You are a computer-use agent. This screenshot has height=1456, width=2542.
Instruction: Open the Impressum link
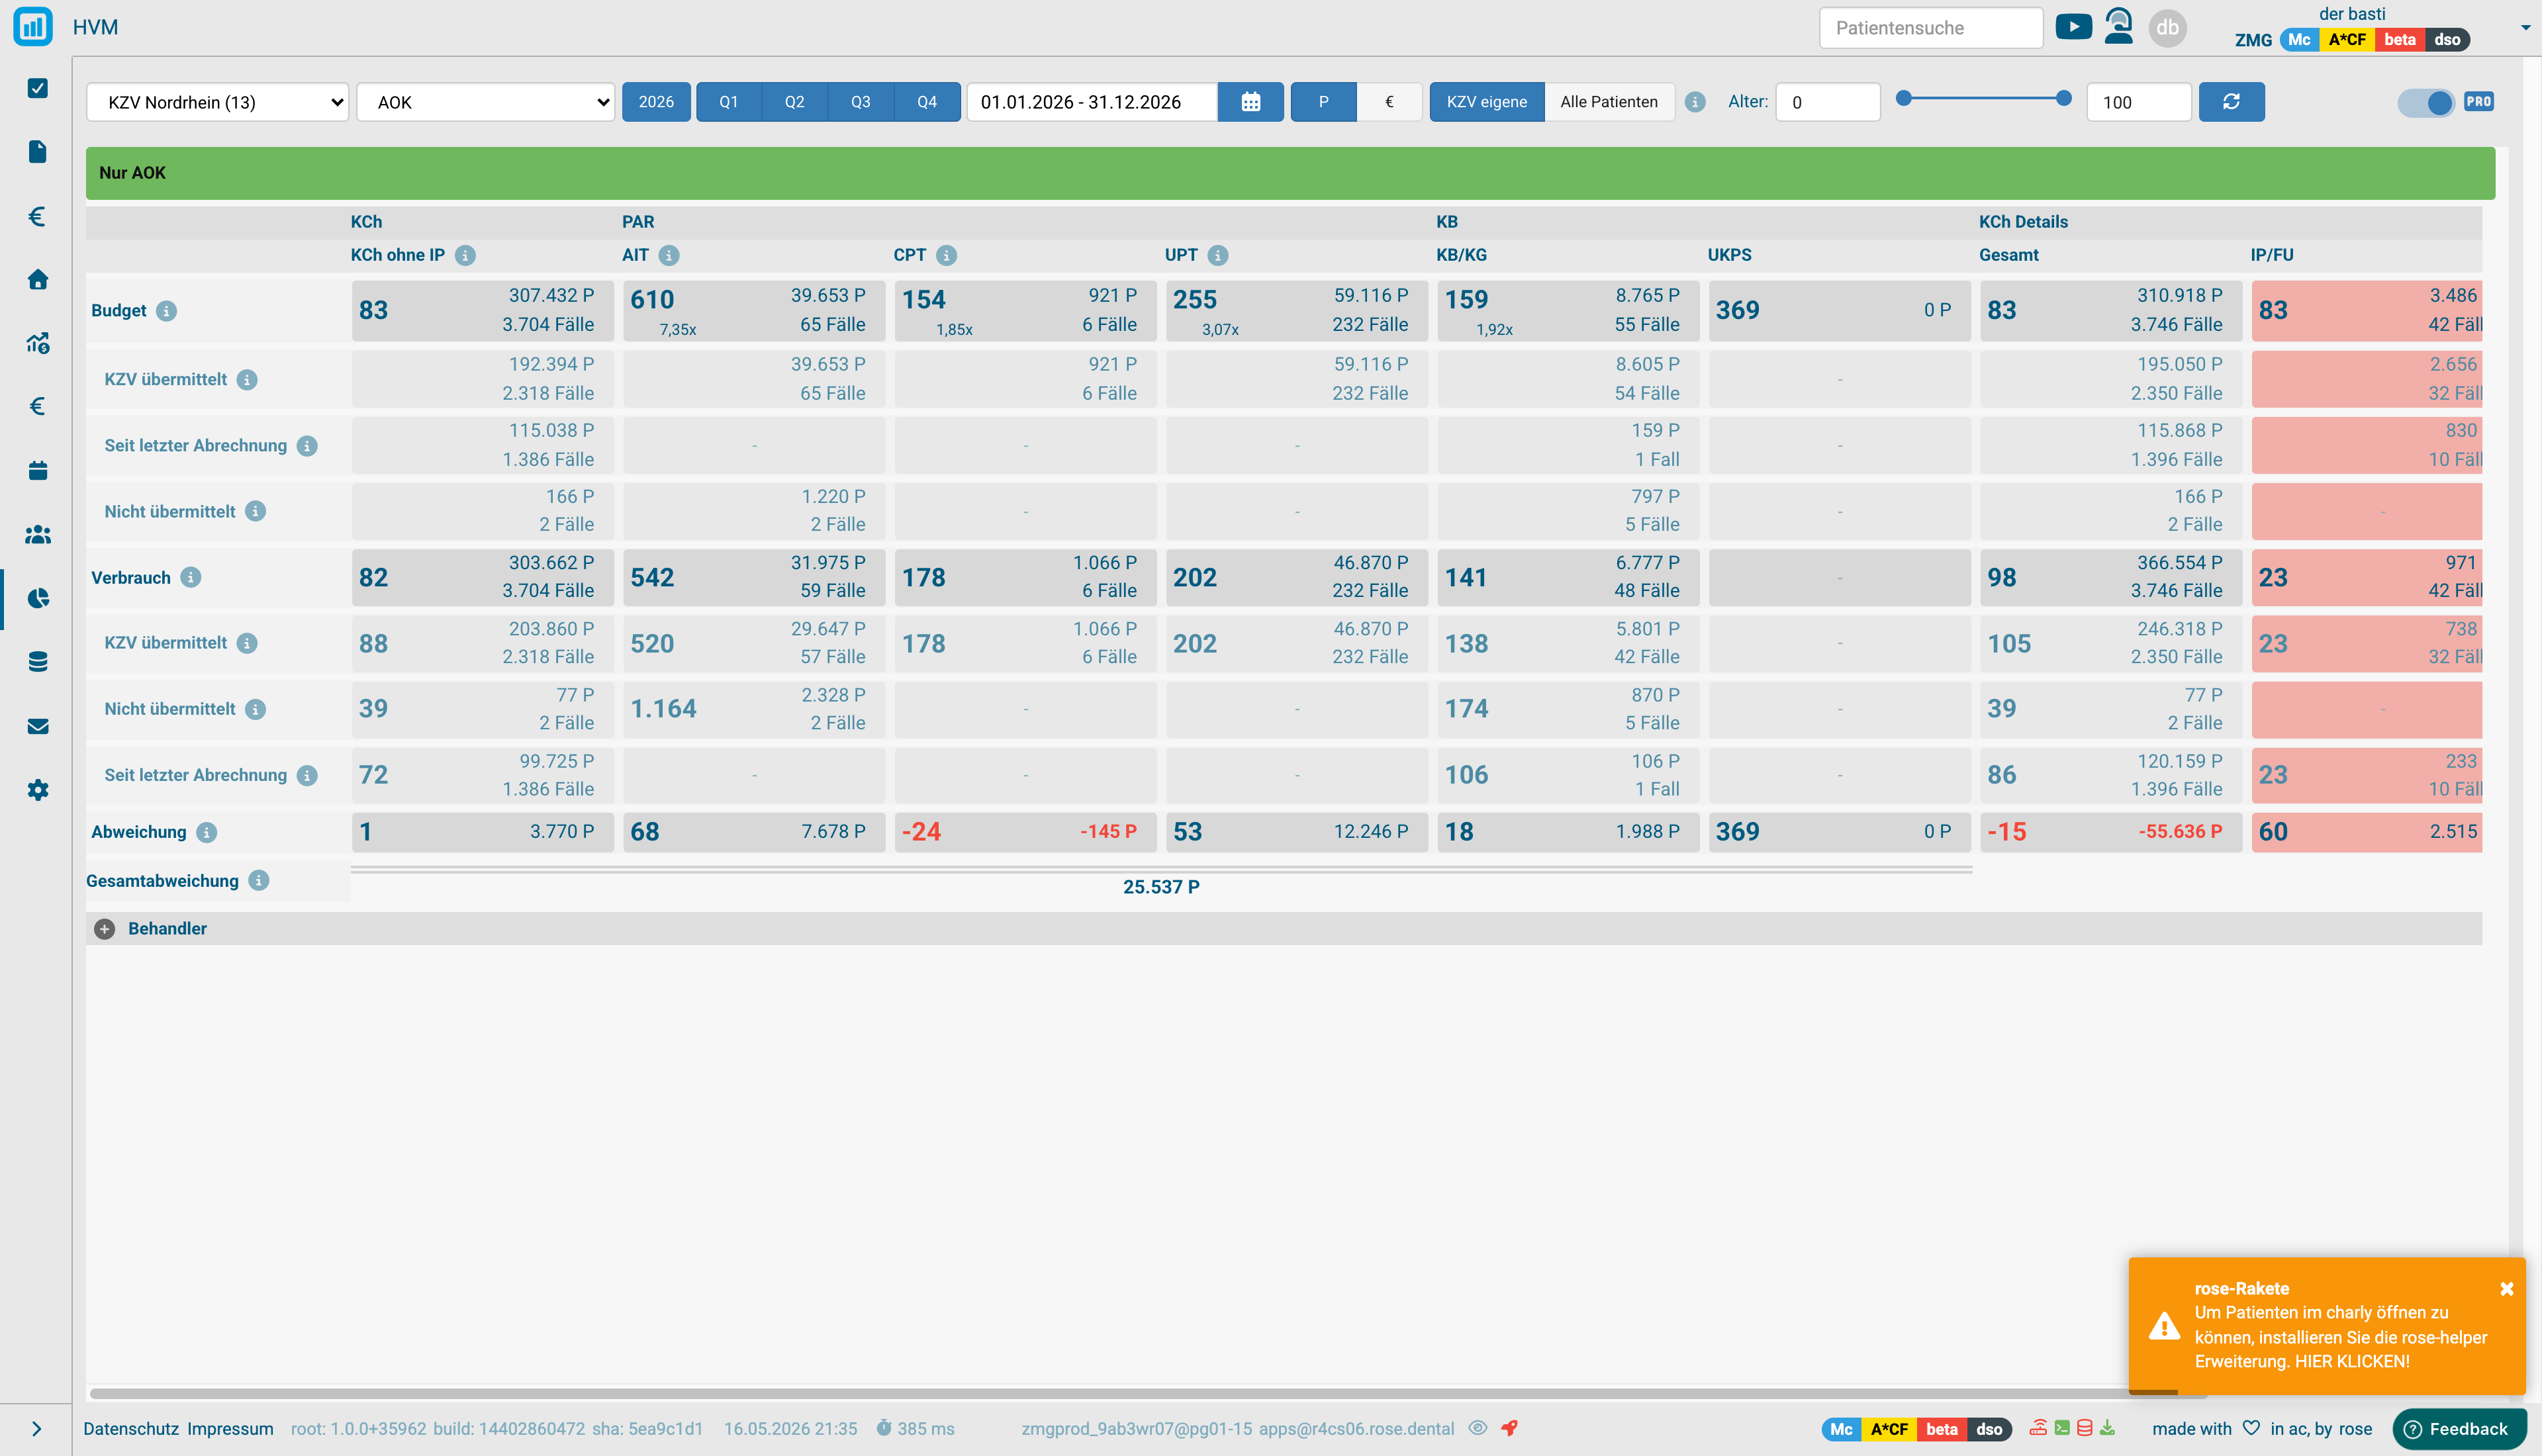(x=230, y=1429)
